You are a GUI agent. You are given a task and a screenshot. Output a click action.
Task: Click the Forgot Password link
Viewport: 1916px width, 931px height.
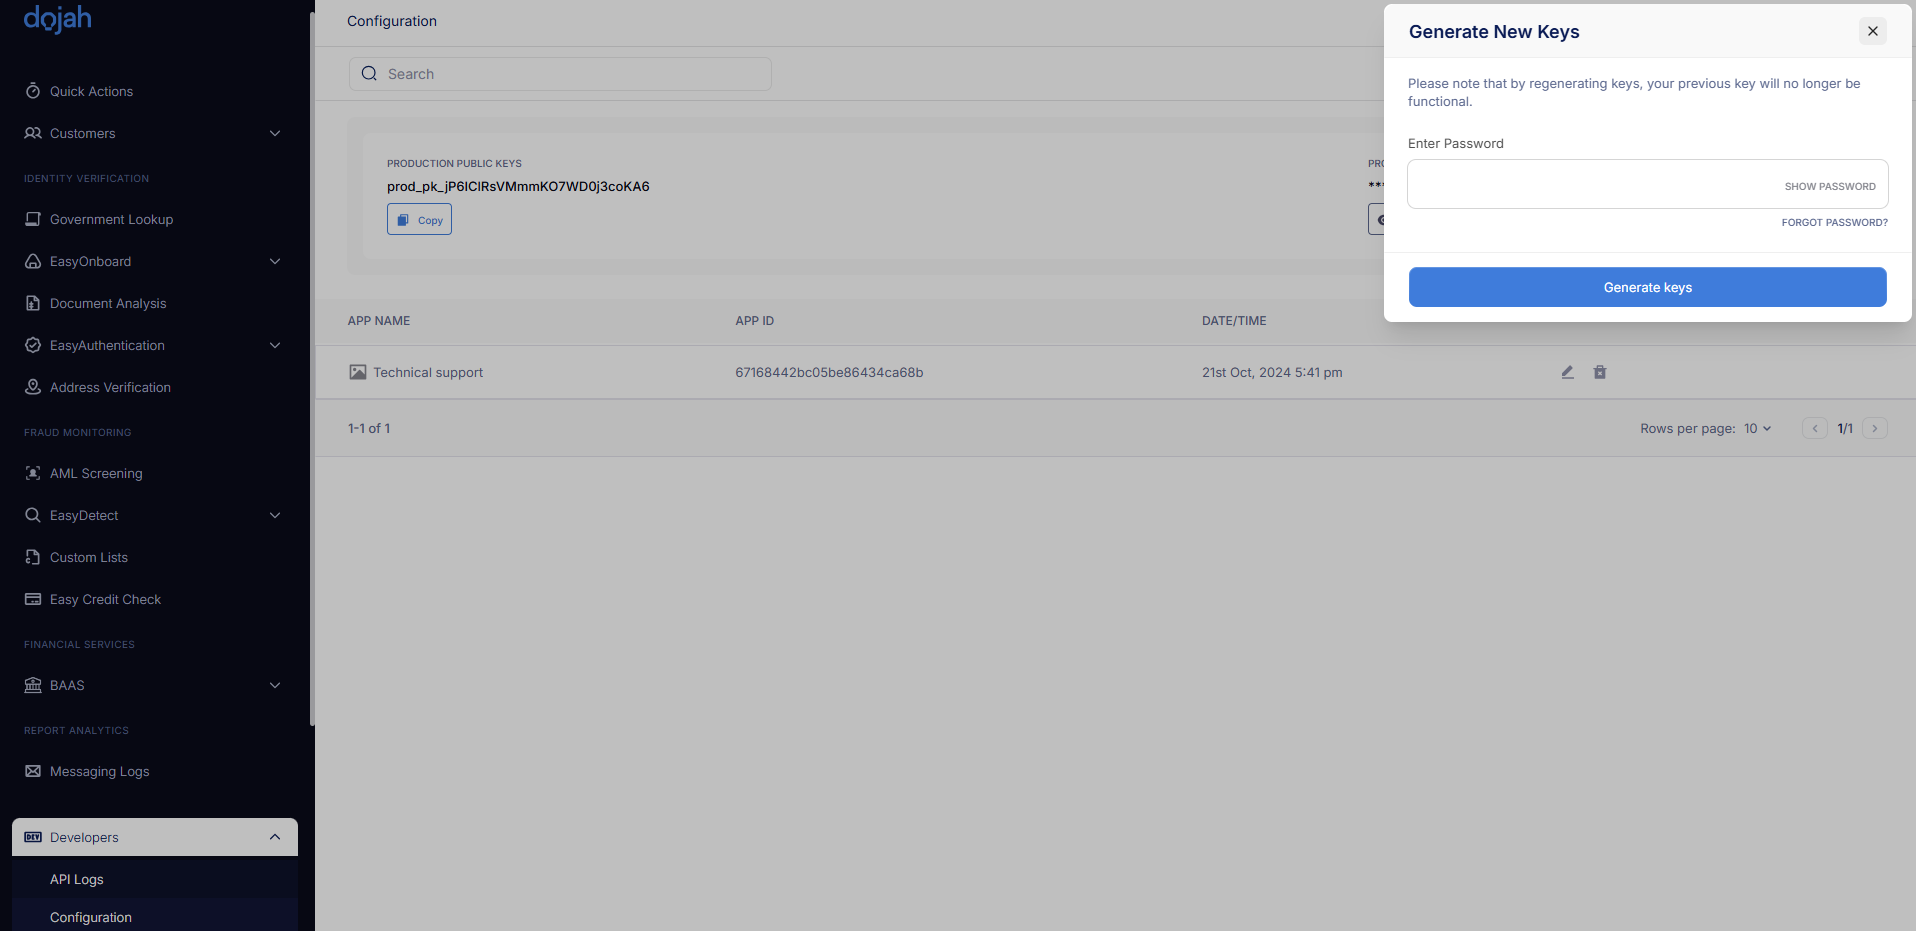[x=1834, y=222]
